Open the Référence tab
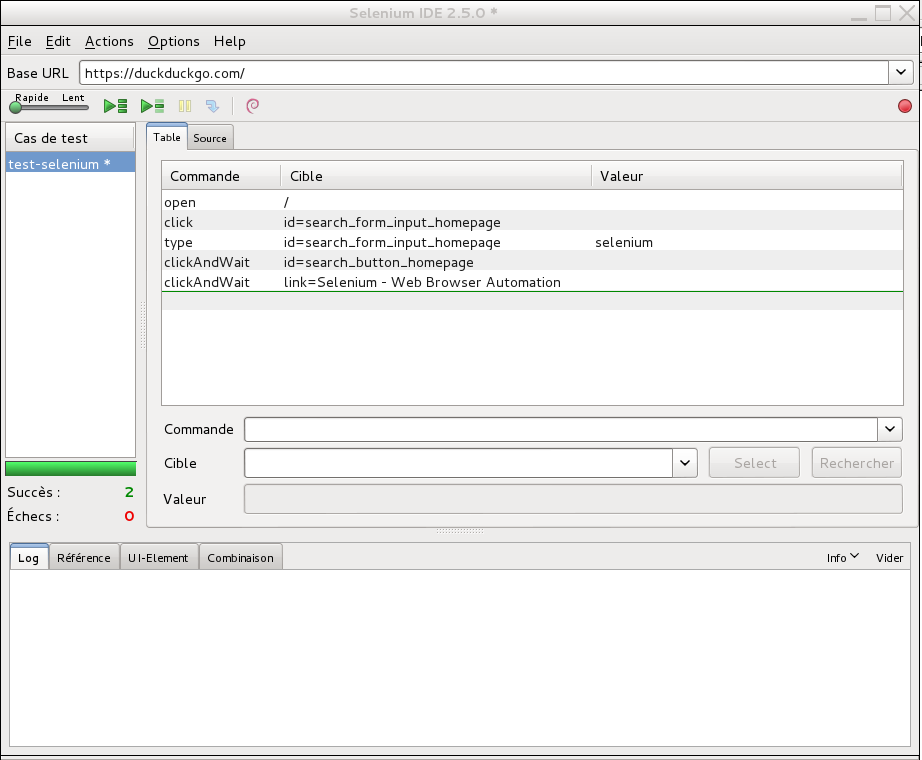 84,557
